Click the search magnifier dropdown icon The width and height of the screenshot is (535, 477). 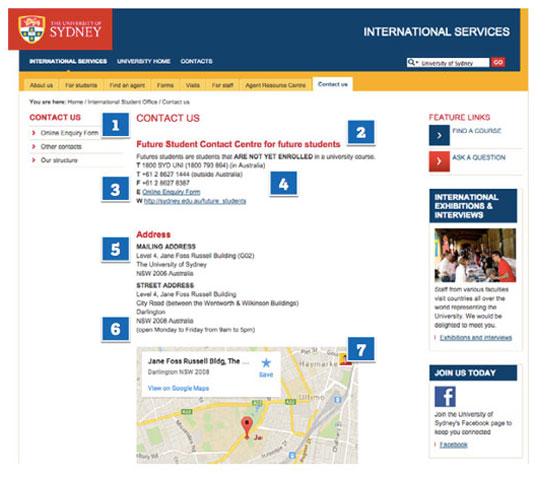[x=413, y=62]
